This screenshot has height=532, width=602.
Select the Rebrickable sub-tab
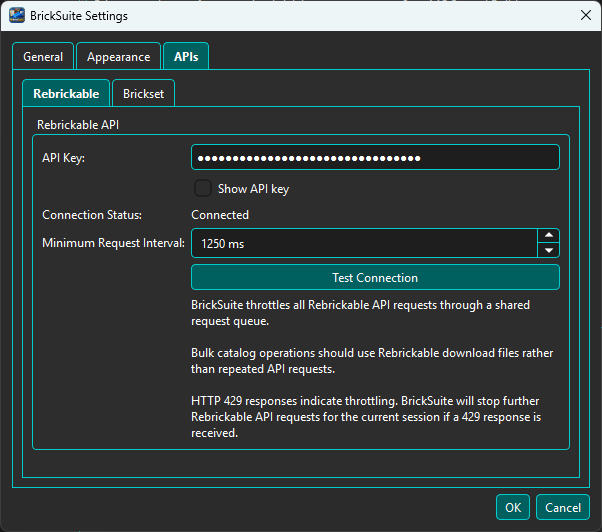(x=66, y=93)
